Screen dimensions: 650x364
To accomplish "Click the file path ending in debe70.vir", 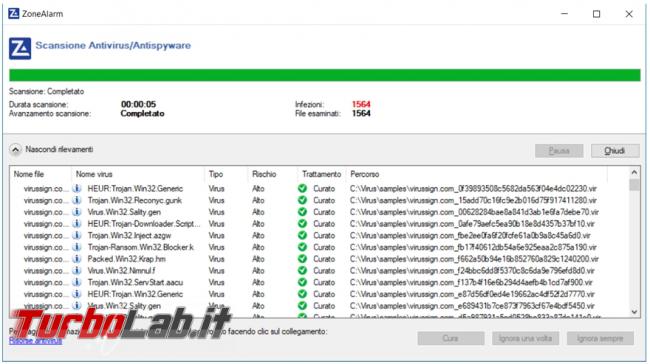I will [474, 212].
